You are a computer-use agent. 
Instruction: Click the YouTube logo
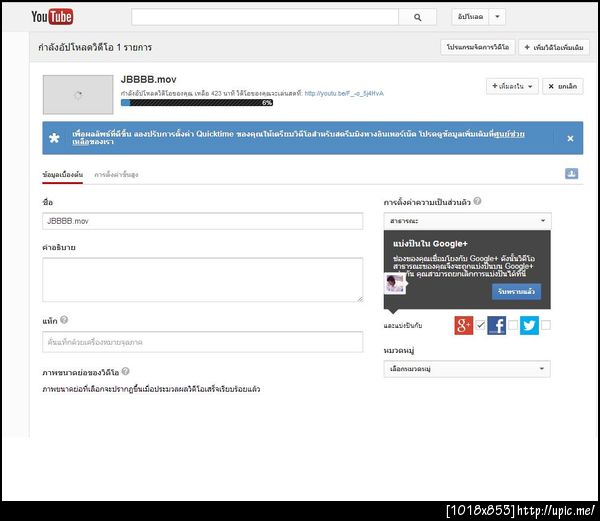coord(52,17)
